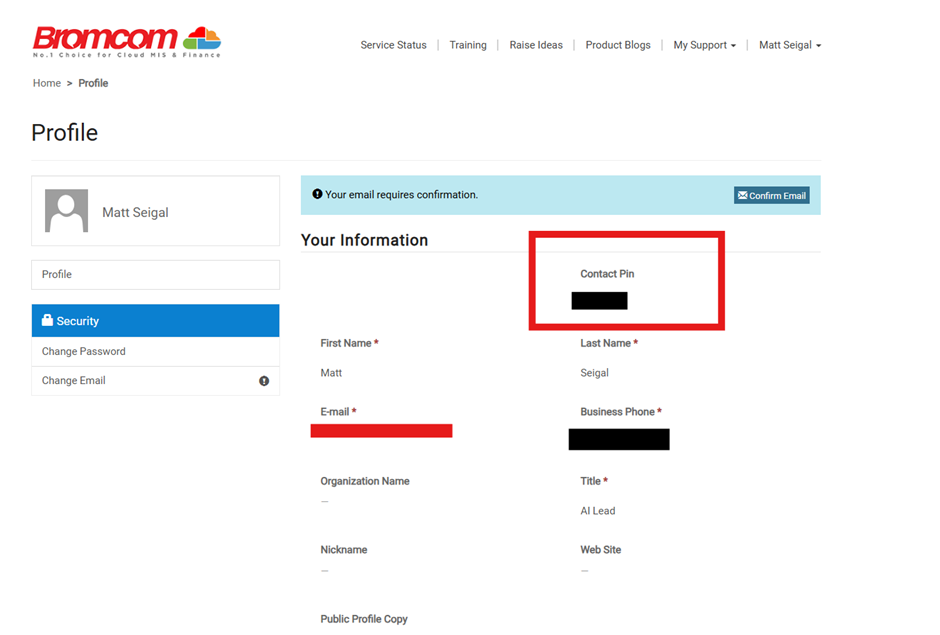The image size is (940, 635).
Task: Click the alert icon in email confirmation banner
Action: point(317,194)
